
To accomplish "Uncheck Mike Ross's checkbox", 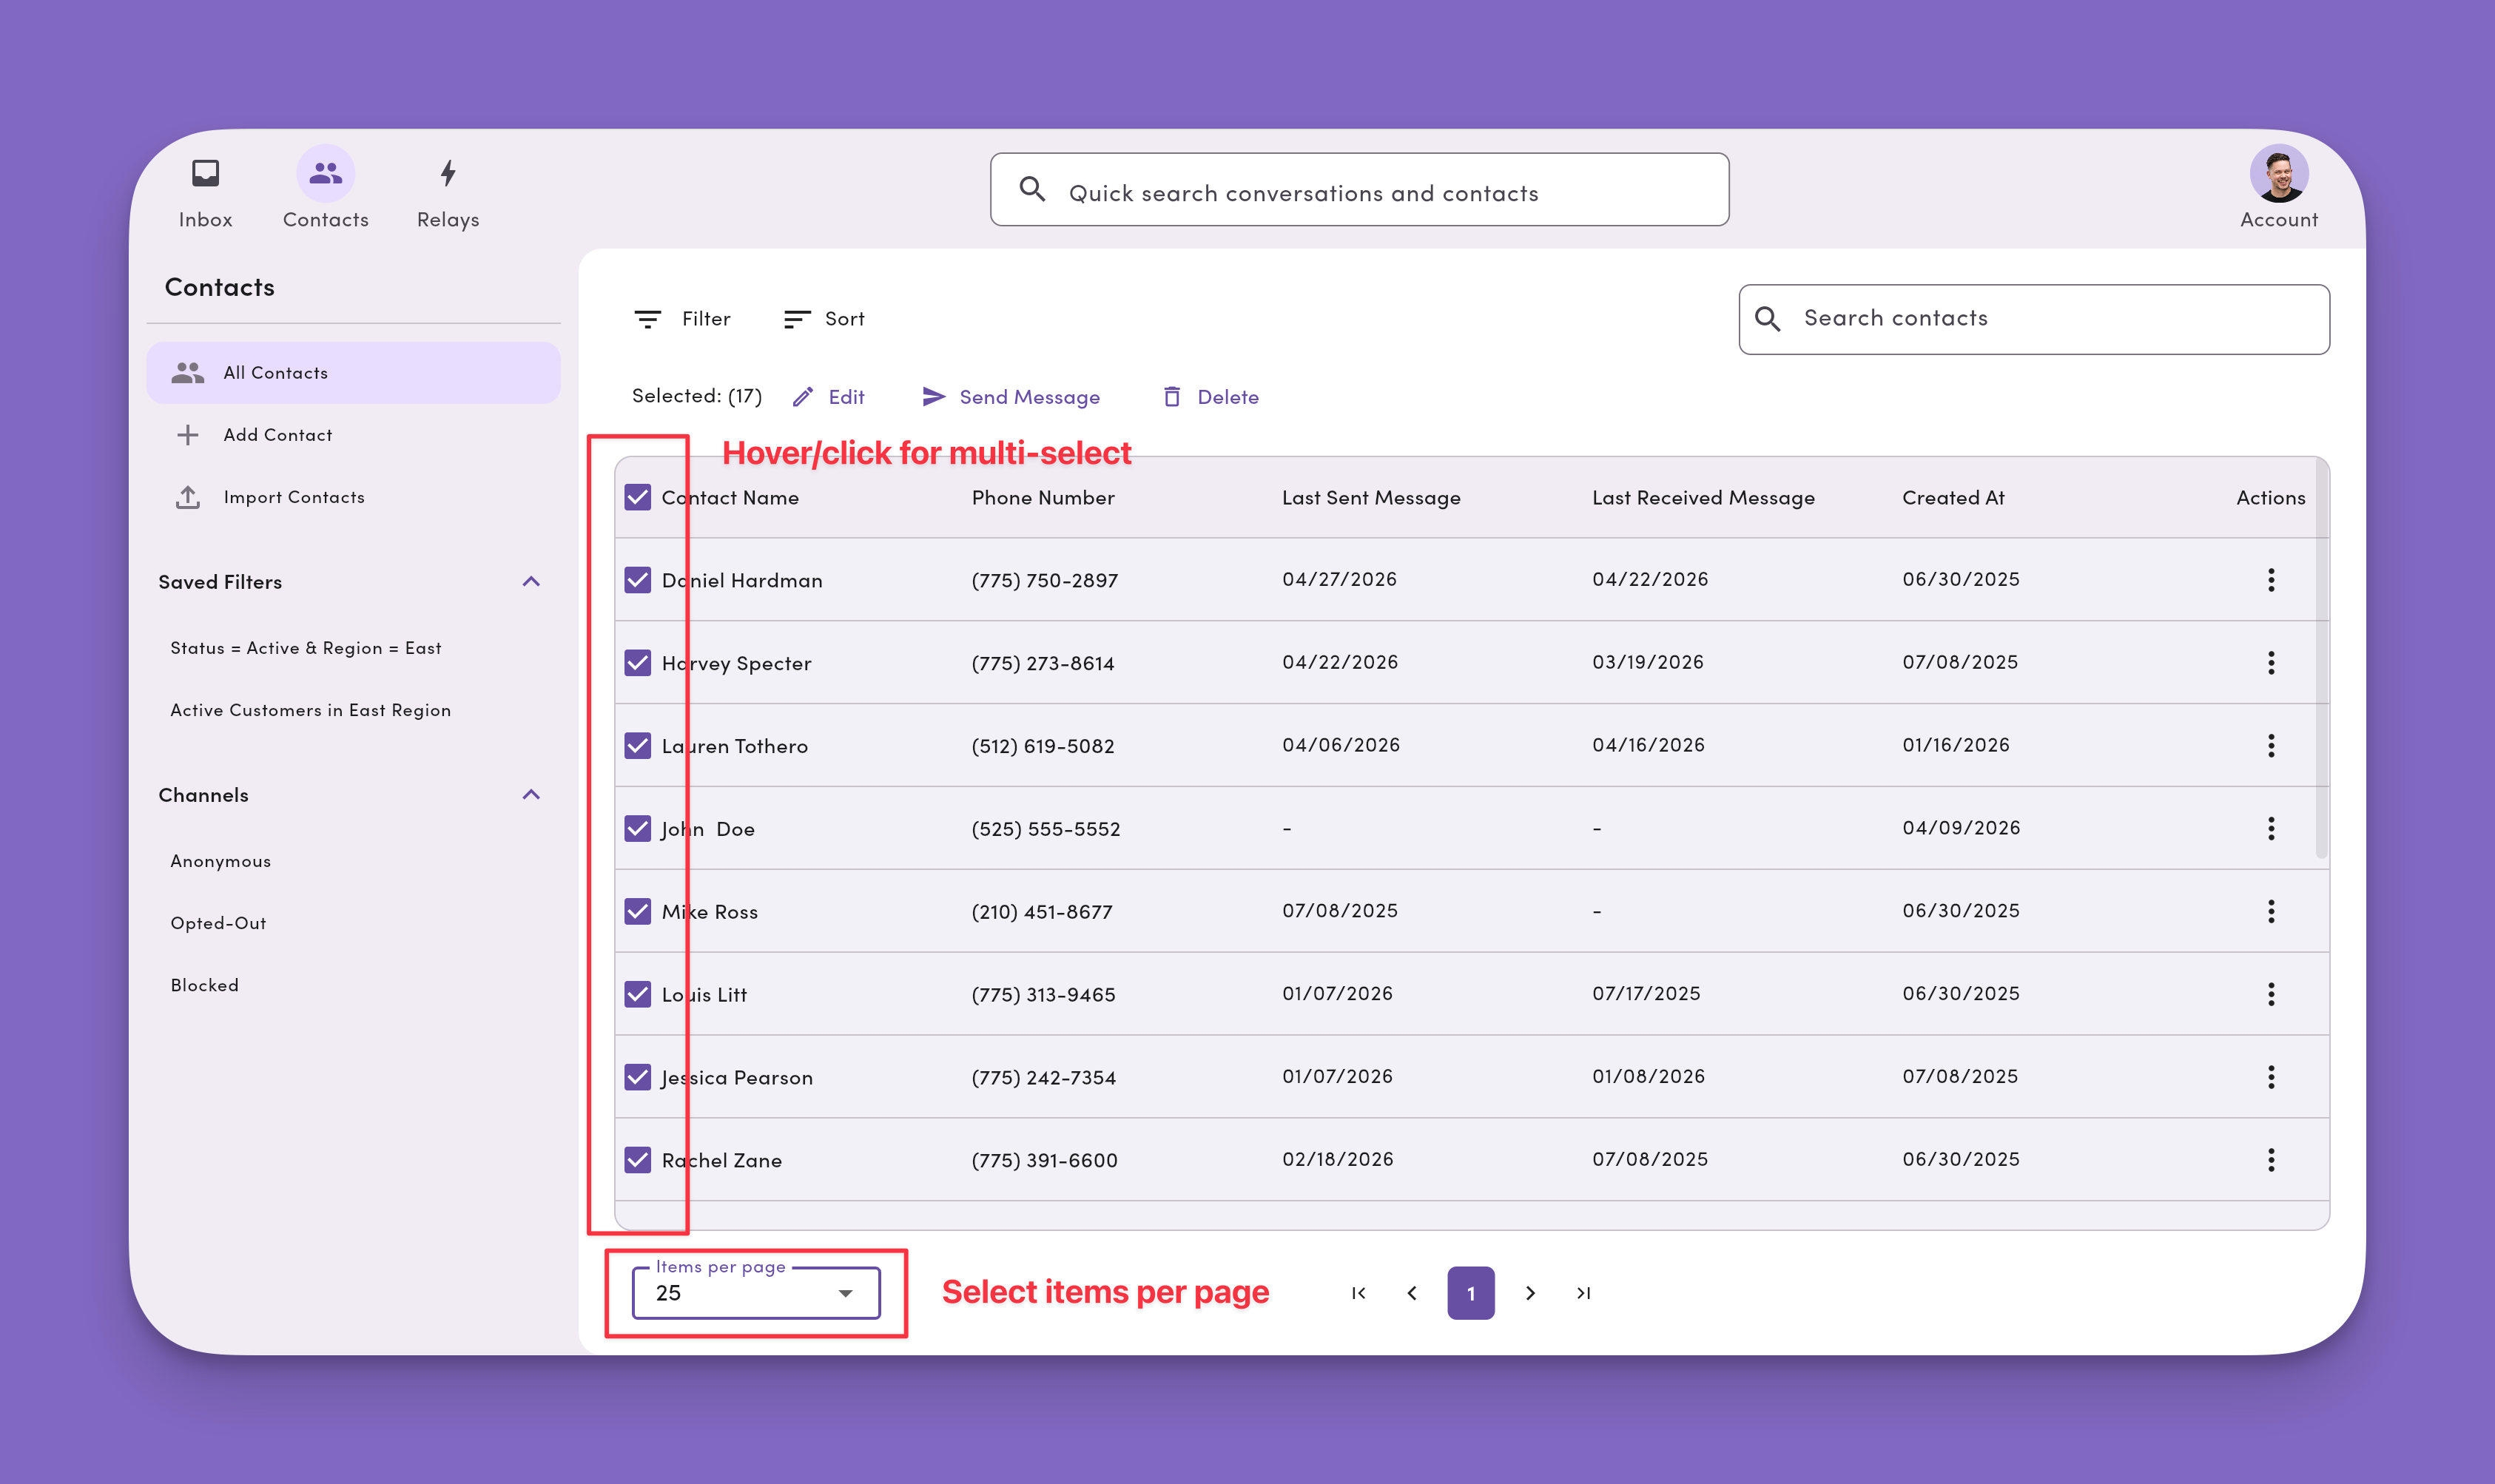I will (637, 912).
